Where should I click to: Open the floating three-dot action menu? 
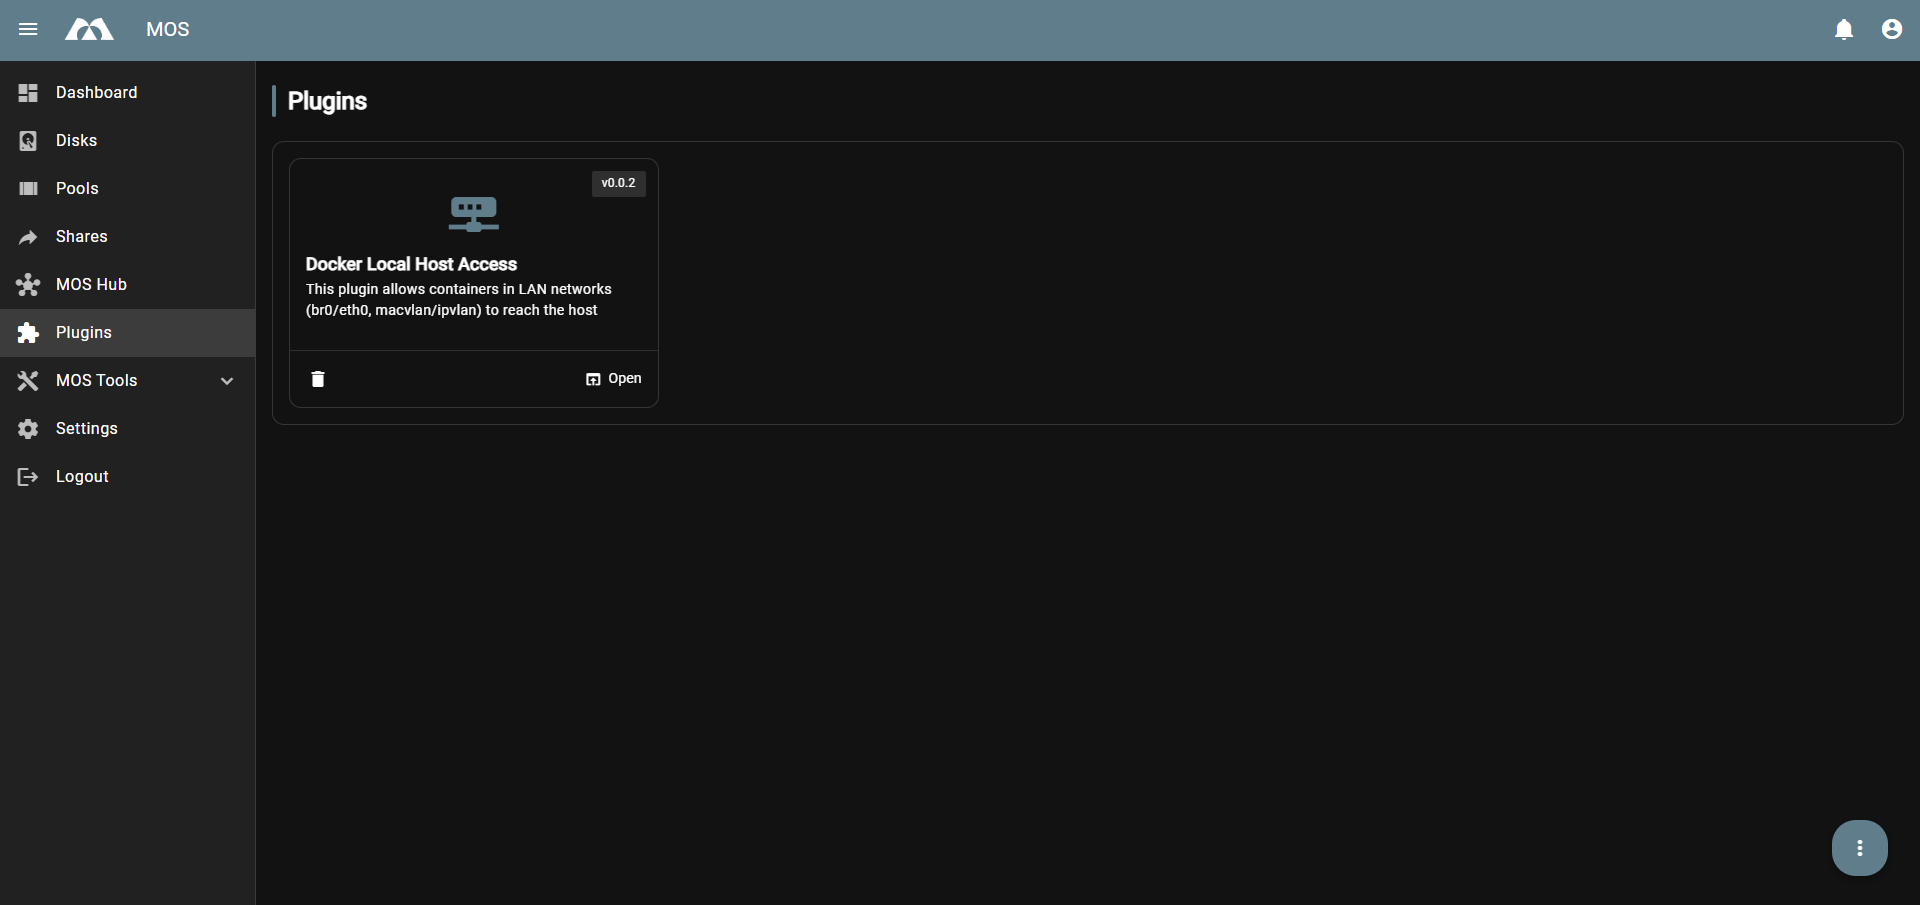click(1859, 847)
